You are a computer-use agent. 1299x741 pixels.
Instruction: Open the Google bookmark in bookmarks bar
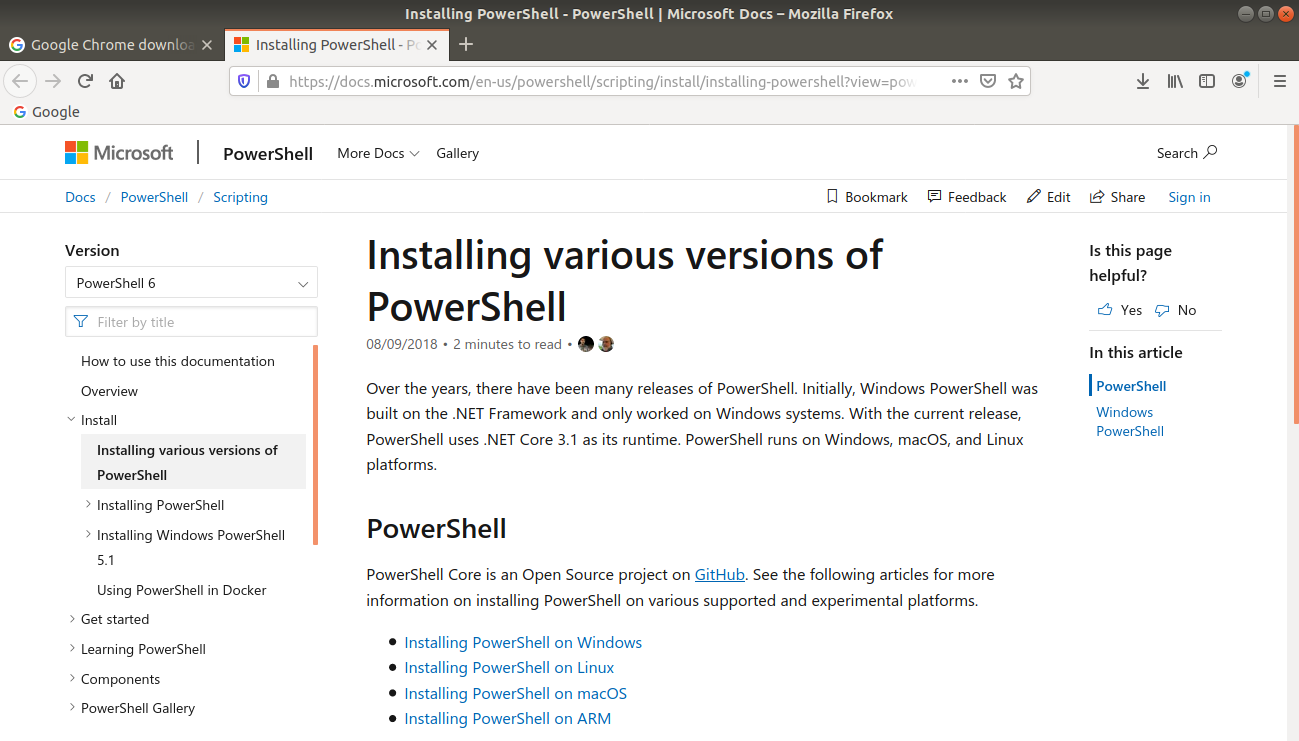click(x=46, y=112)
